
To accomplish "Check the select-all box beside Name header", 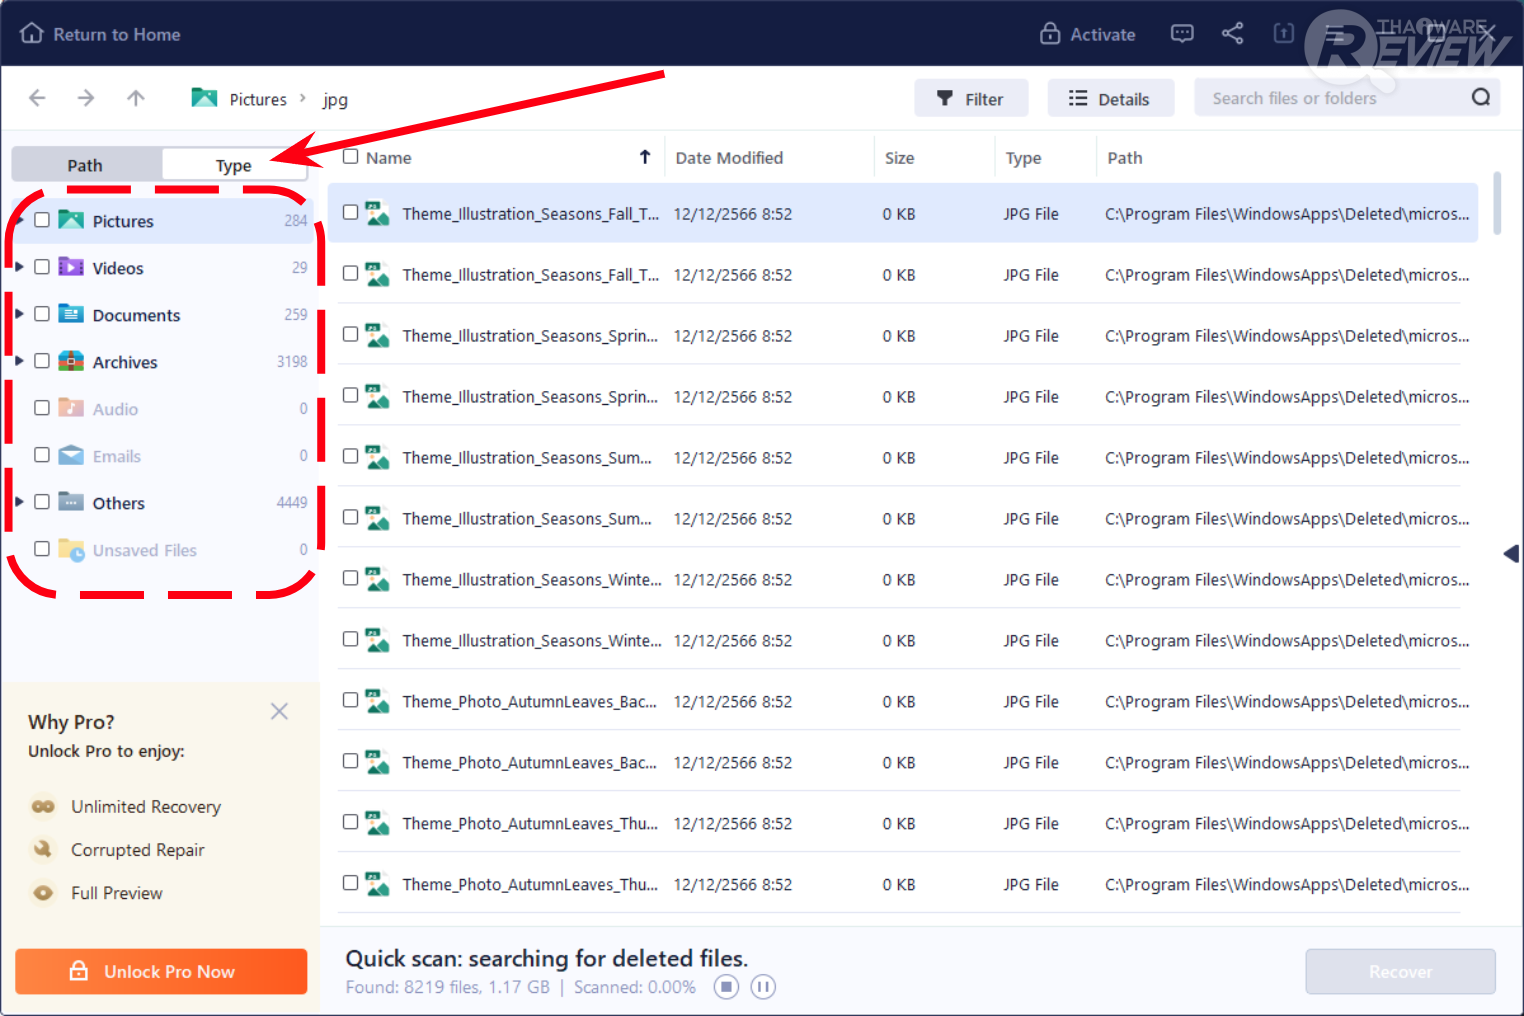I will (350, 156).
